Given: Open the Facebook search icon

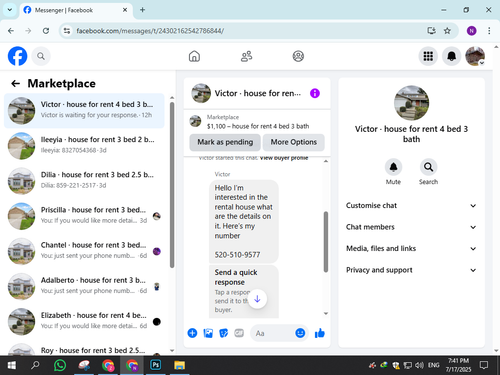Looking at the screenshot, I should (41, 56).
